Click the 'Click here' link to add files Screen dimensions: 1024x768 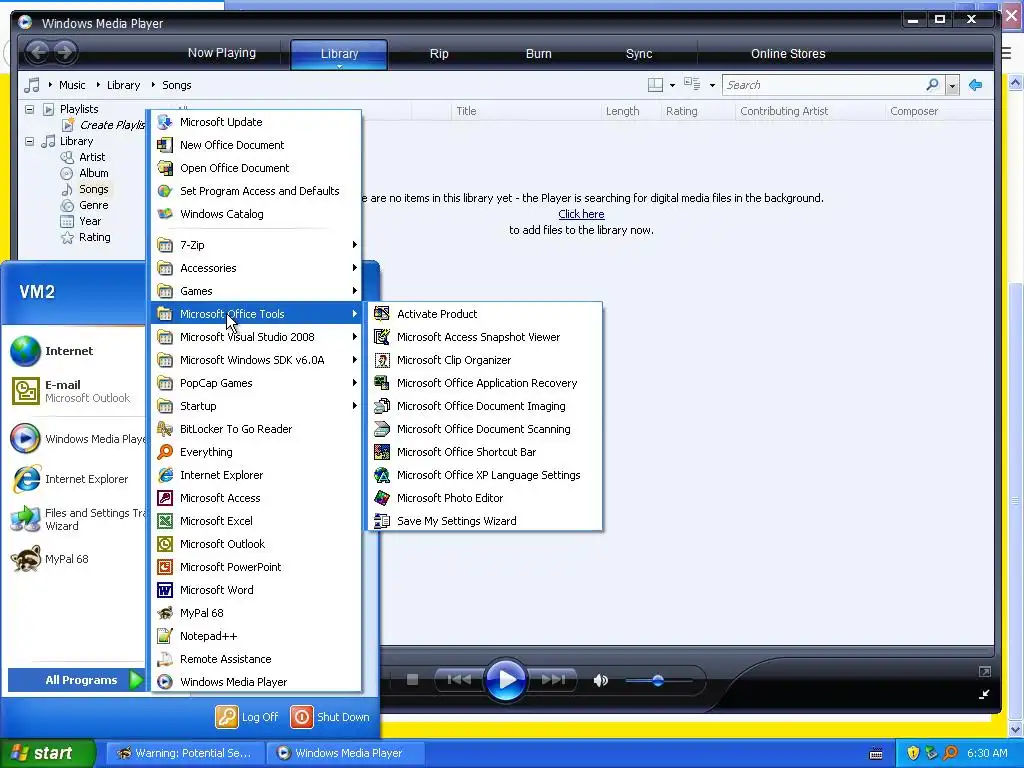[581, 214]
